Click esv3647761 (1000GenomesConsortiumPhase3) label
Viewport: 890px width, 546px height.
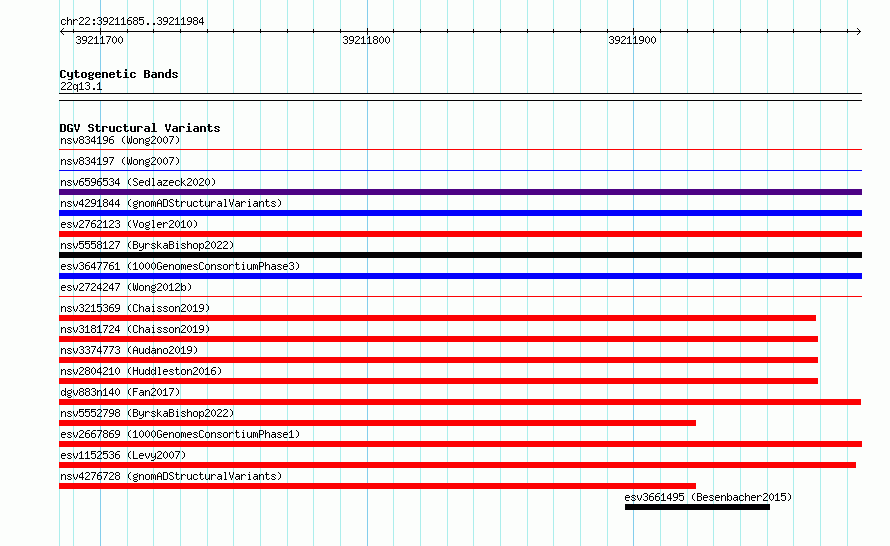180,266
